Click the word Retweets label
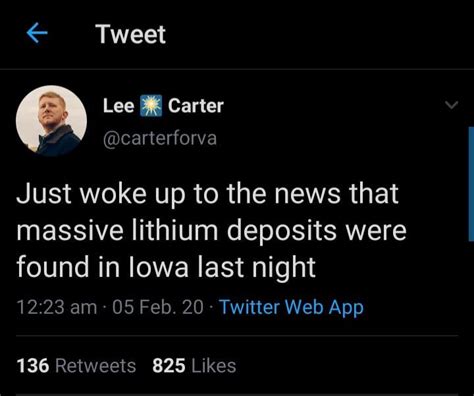The width and height of the screenshot is (474, 396). pos(96,365)
